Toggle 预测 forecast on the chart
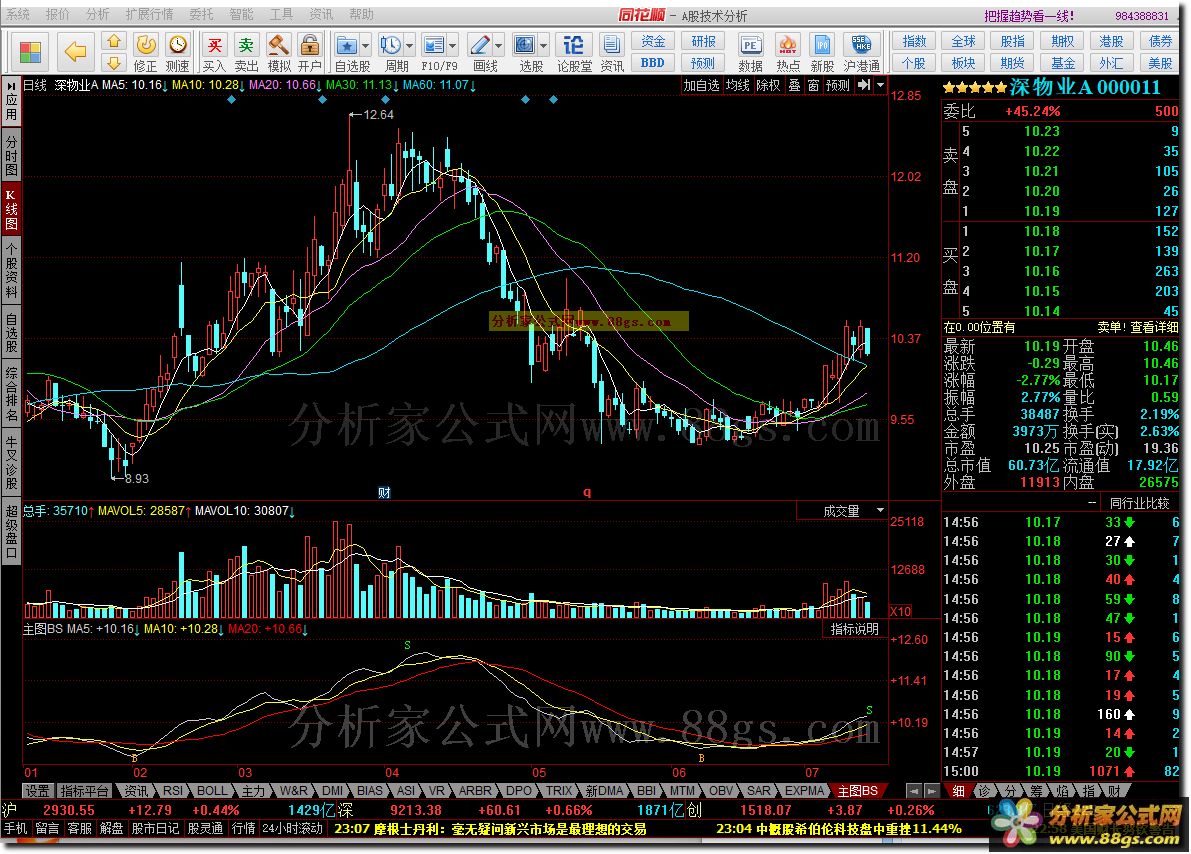This screenshot has height=854, width=1191. pos(838,85)
